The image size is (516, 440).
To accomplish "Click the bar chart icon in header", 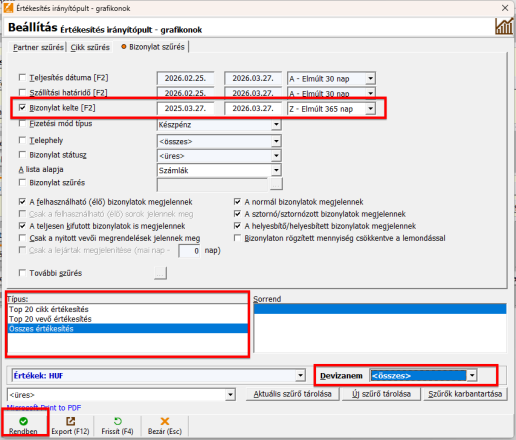I will [x=504, y=27].
